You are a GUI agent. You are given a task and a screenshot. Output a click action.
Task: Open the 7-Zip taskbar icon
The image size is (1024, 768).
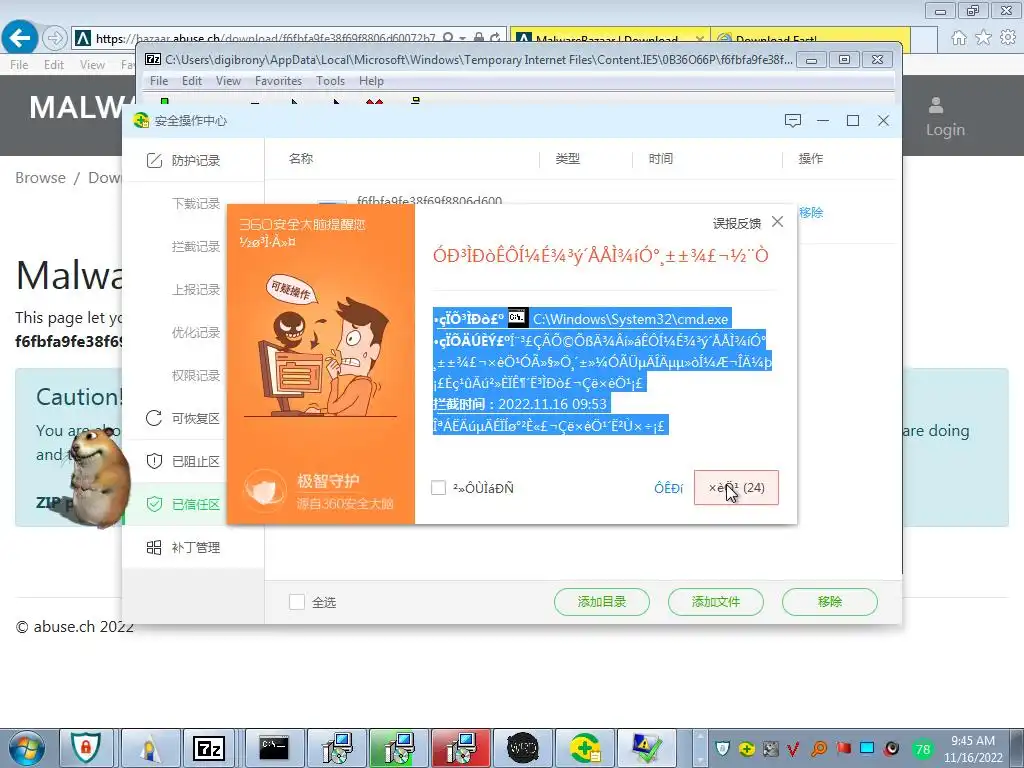(x=209, y=748)
